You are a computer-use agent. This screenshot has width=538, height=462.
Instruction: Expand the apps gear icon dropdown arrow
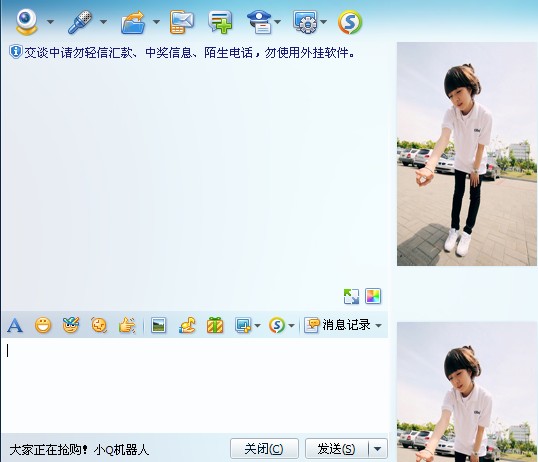point(323,22)
